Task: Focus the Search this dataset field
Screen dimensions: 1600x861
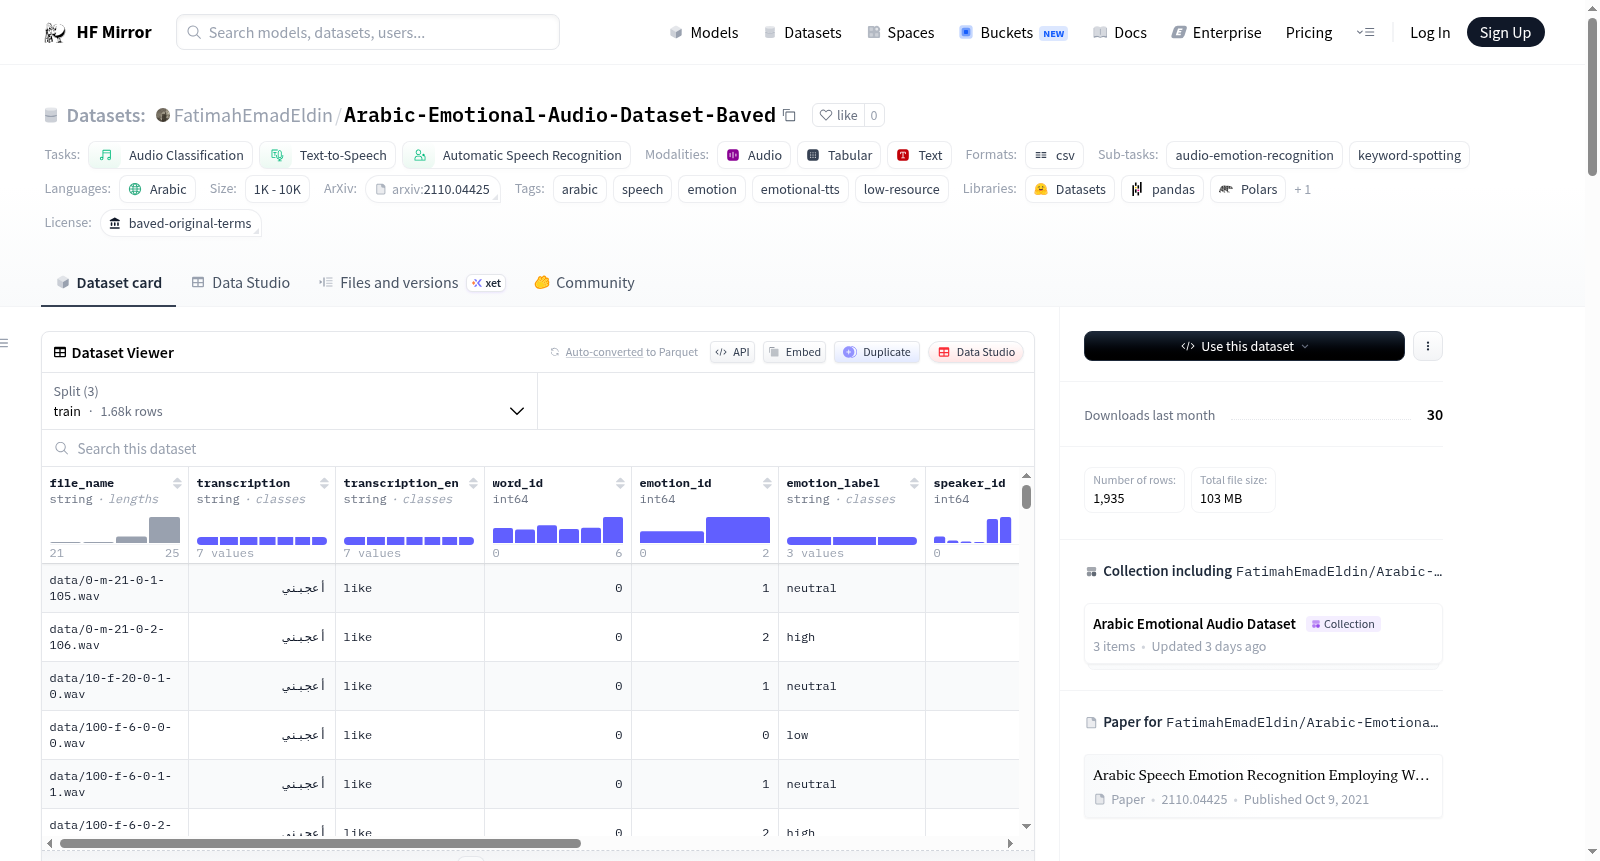Action: tap(538, 448)
